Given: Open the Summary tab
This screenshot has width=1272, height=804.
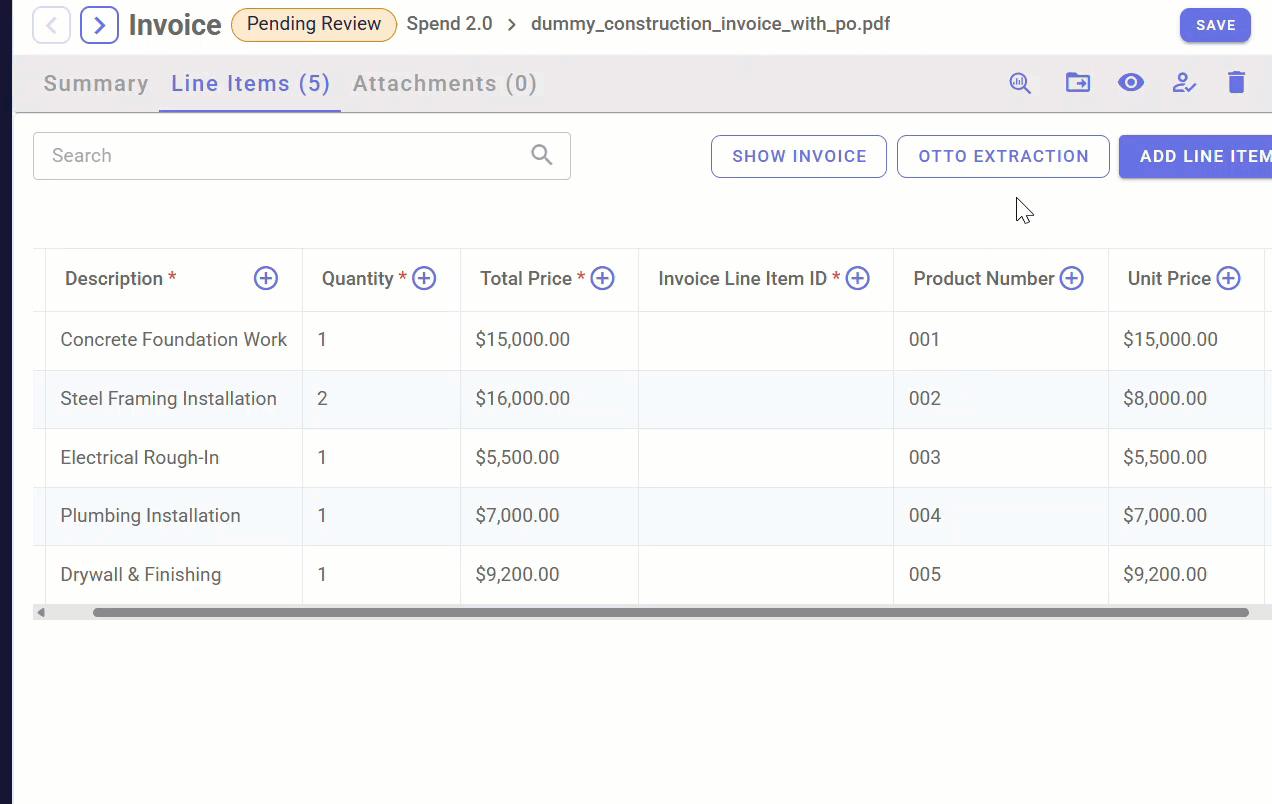Looking at the screenshot, I should (x=96, y=84).
